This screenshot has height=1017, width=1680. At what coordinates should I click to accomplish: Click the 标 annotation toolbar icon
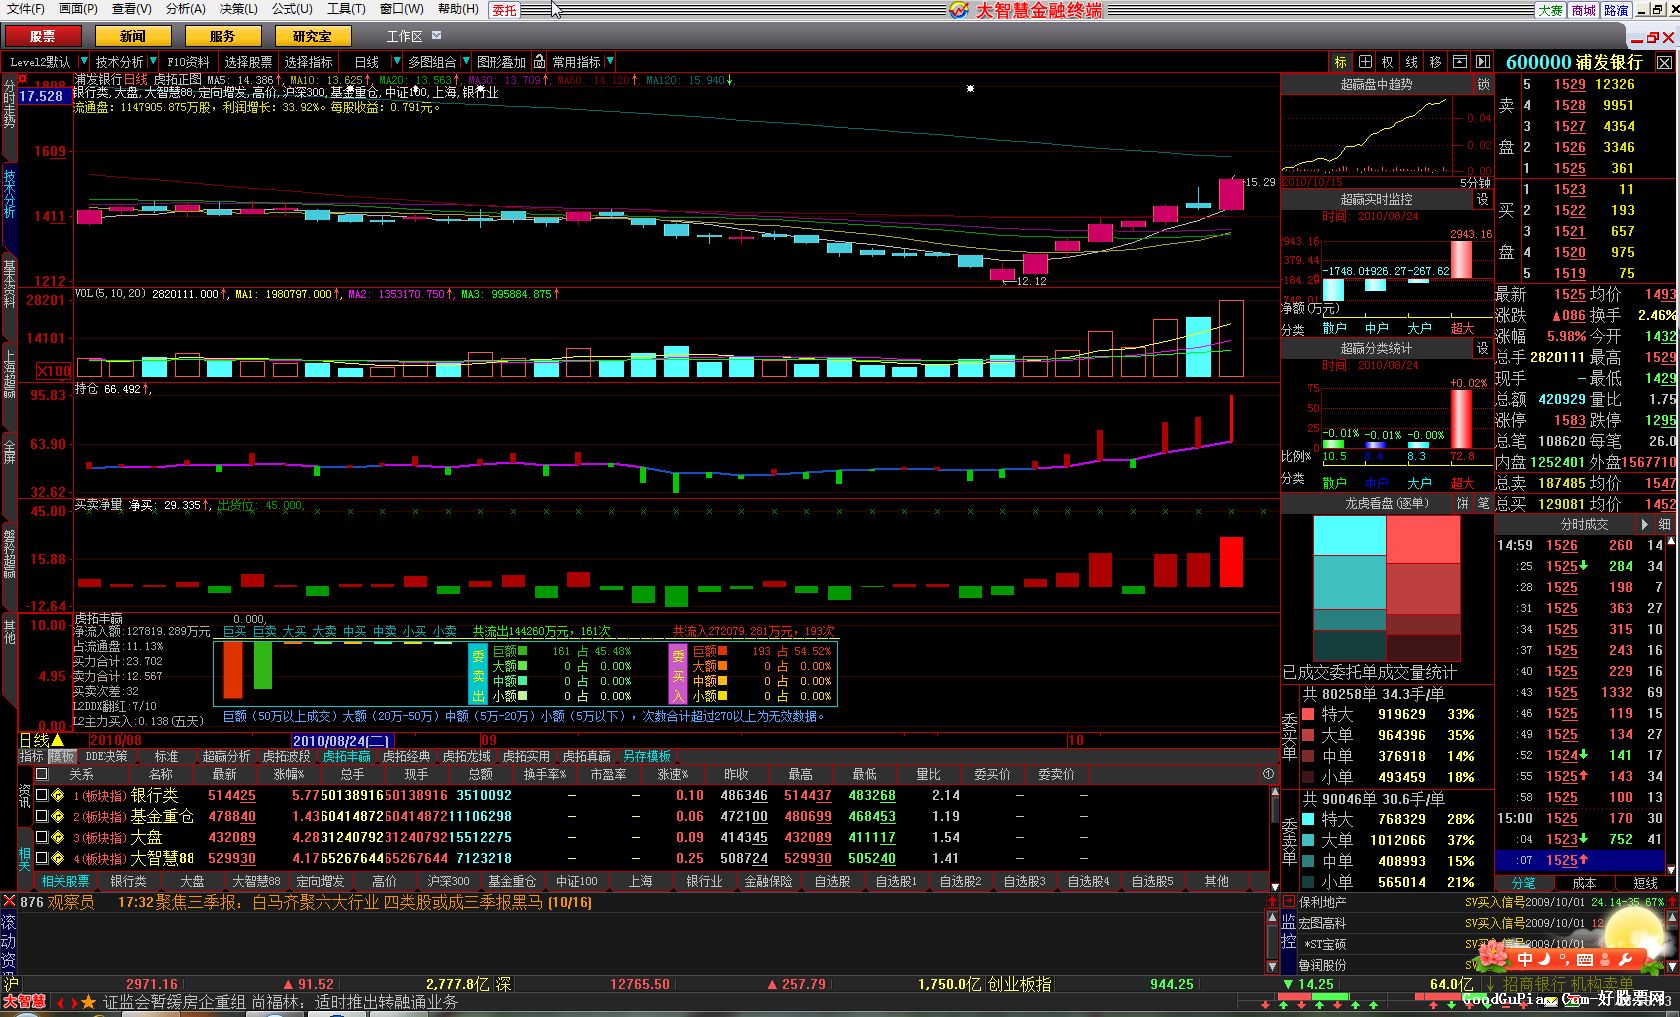tap(1341, 62)
